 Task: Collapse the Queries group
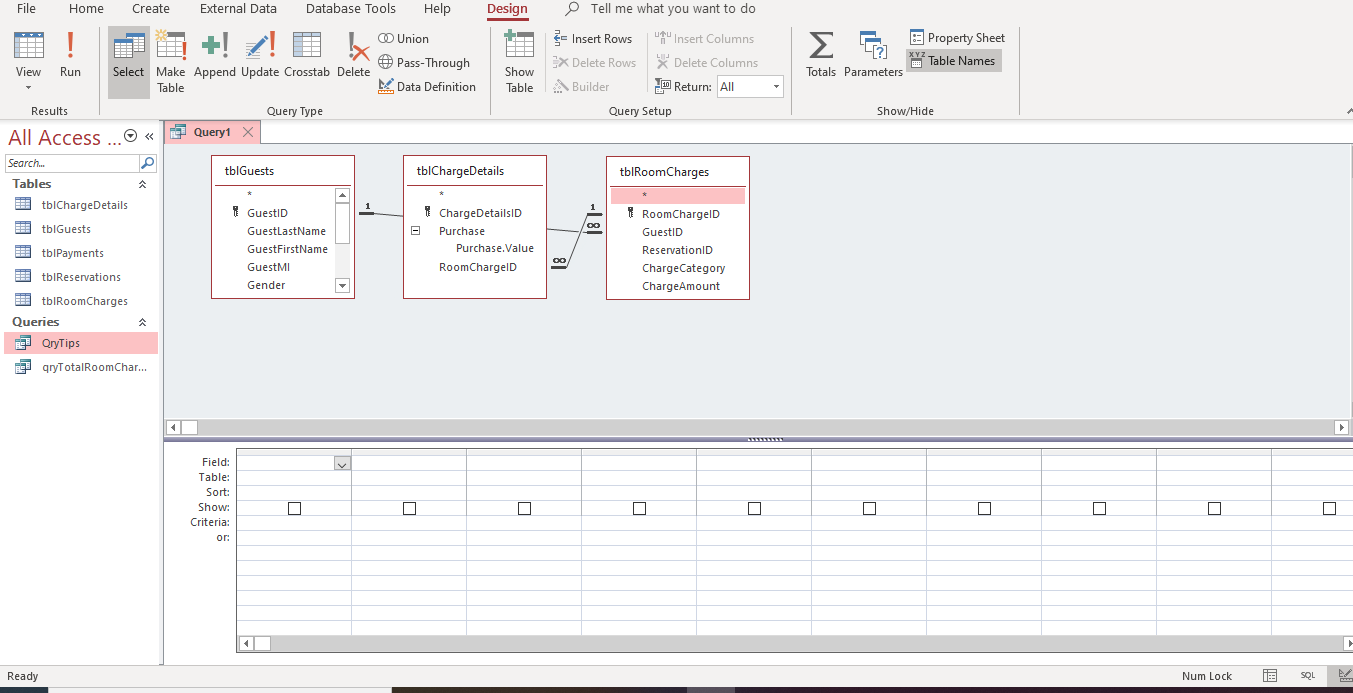(142, 322)
